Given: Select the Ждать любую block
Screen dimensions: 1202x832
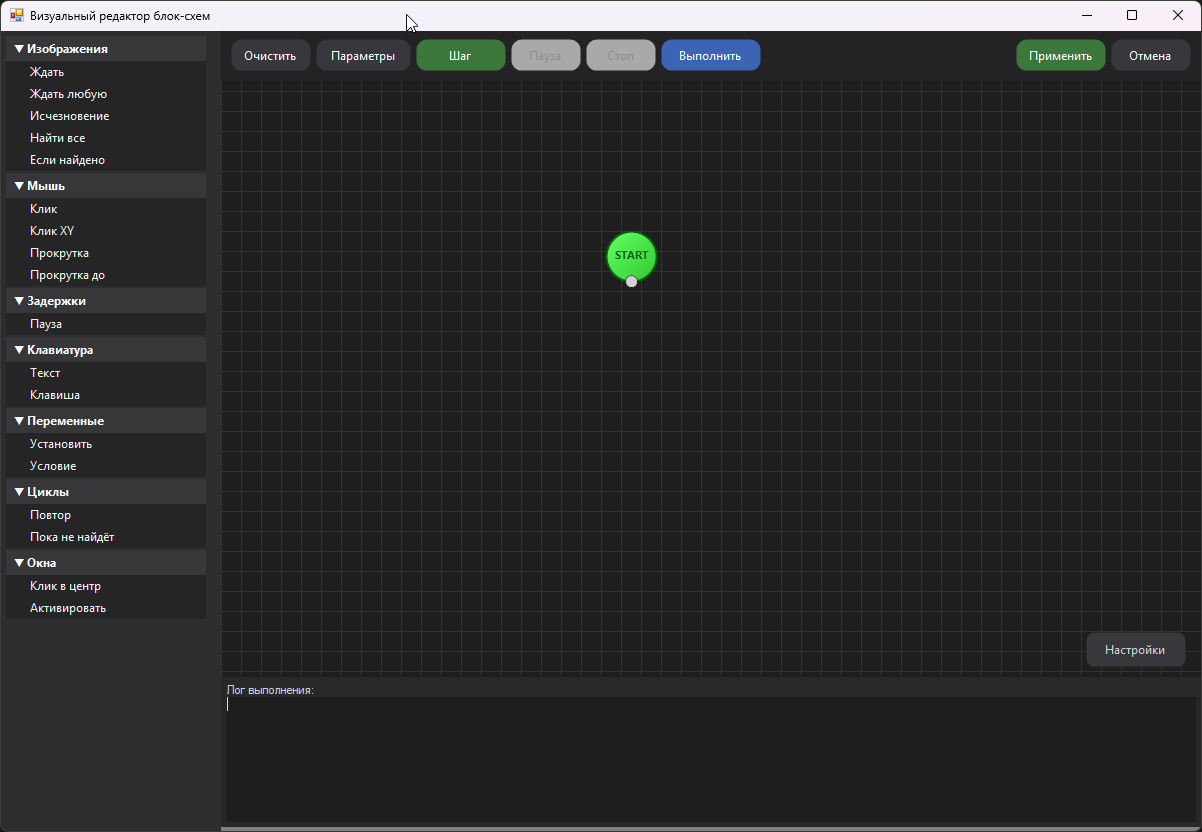Looking at the screenshot, I should click(x=68, y=94).
